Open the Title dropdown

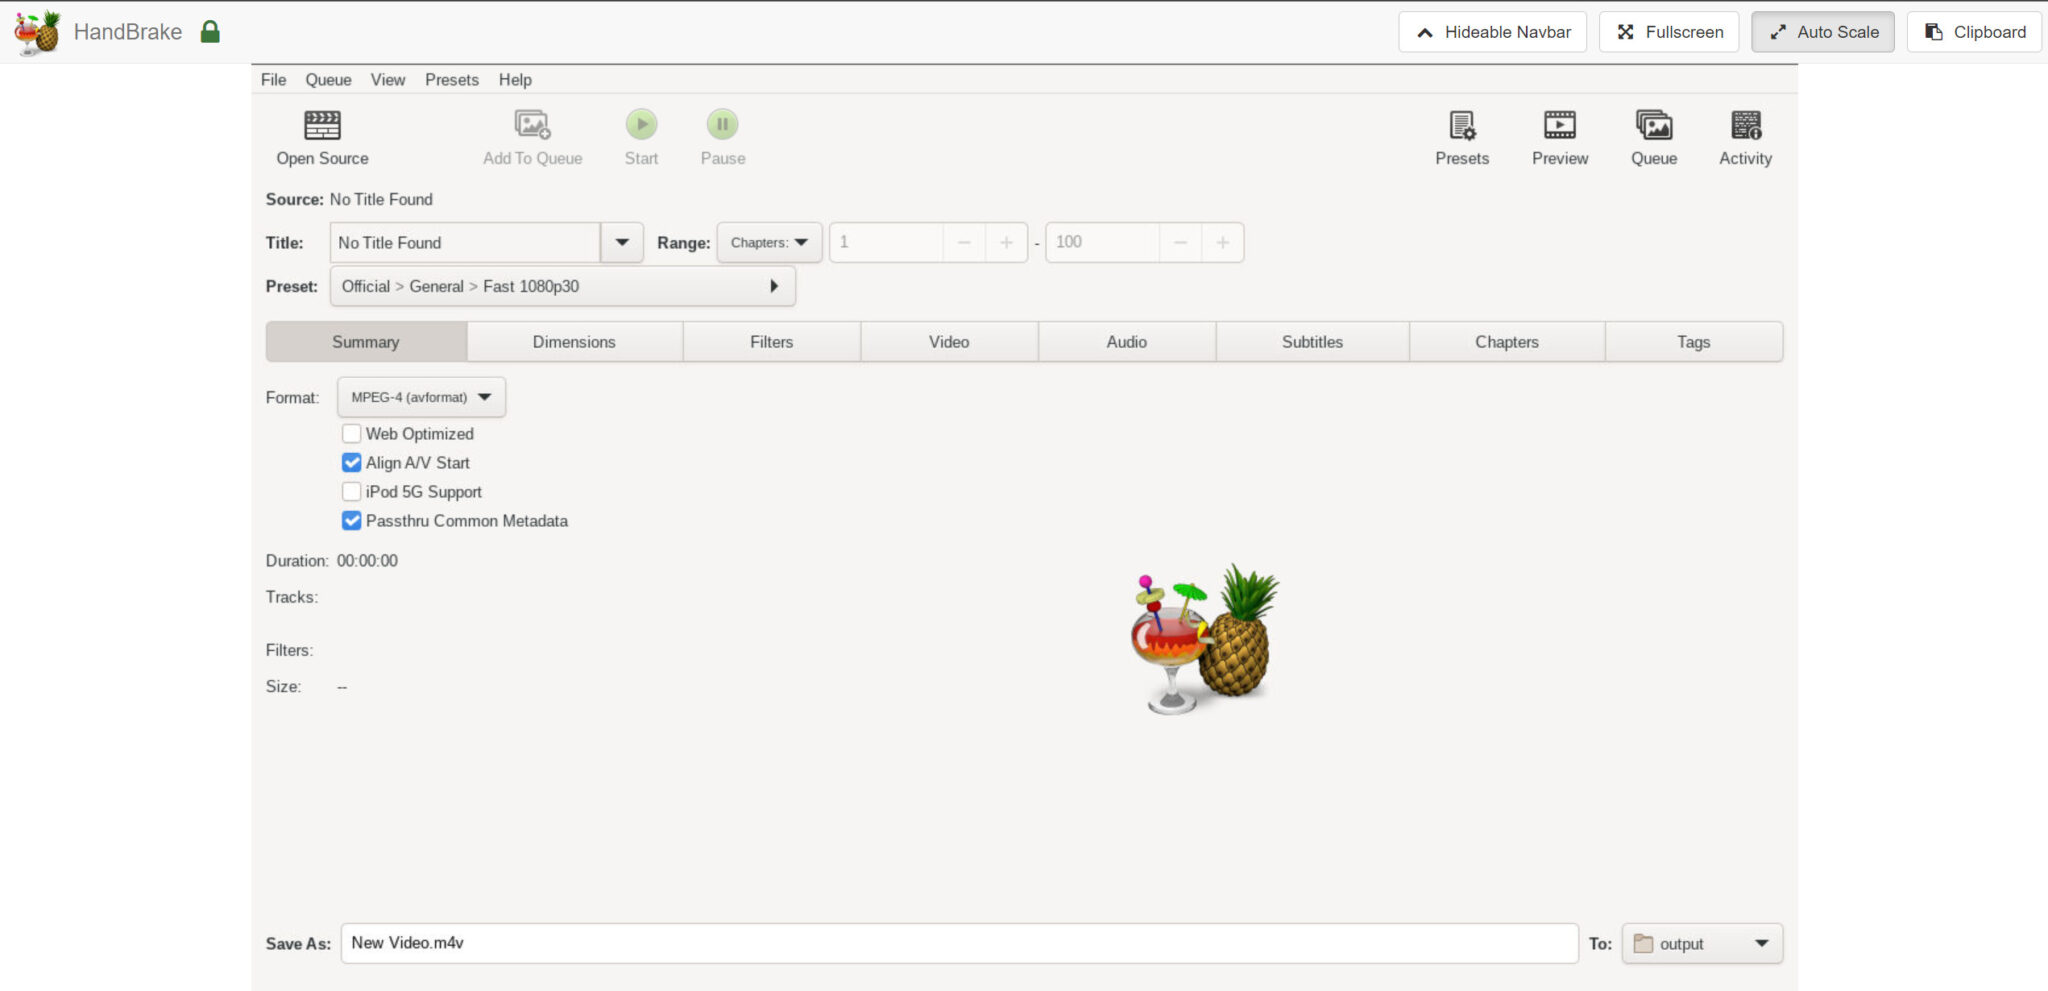click(x=622, y=242)
